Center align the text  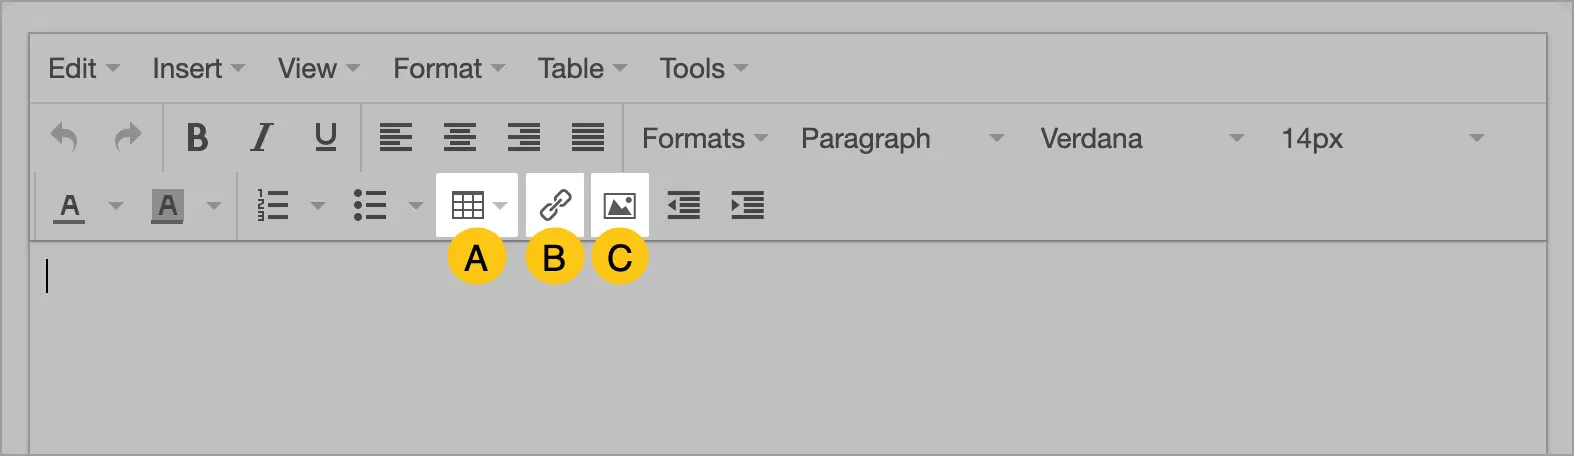(x=460, y=137)
